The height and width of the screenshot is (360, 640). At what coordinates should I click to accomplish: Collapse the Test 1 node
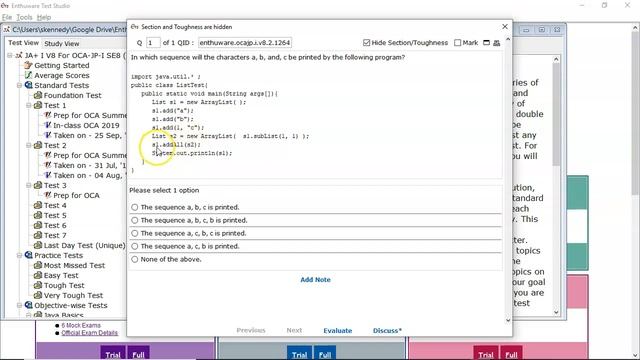29,105
